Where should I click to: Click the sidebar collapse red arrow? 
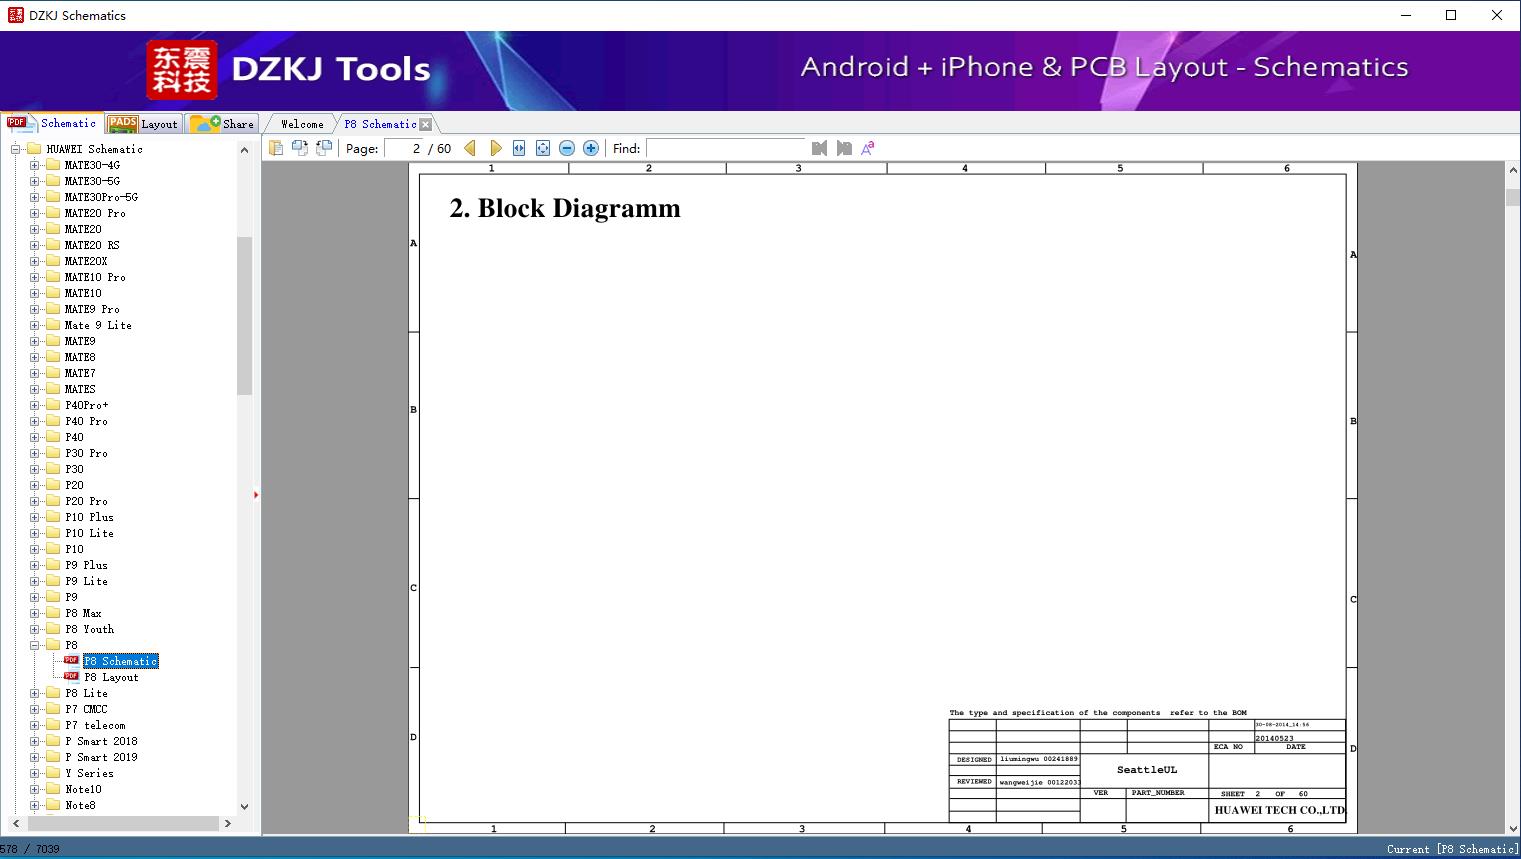pos(256,495)
